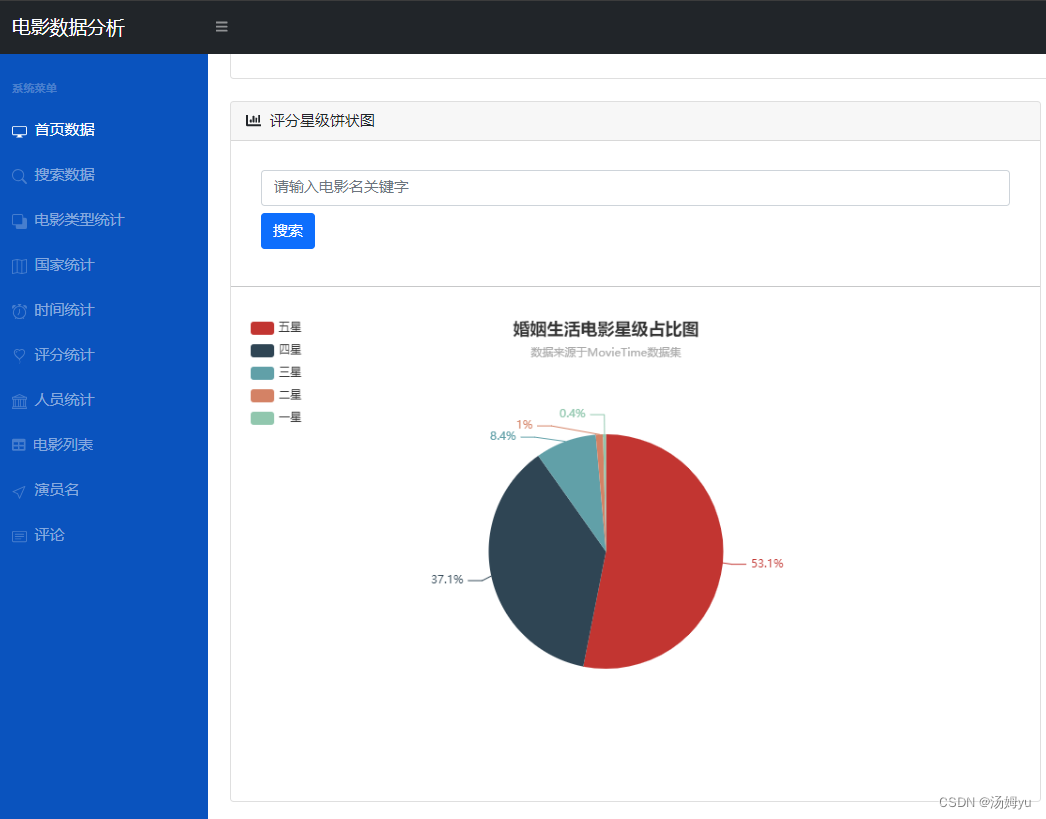
Task: Select the alarm clock icon beside 时间统计
Action: click(x=18, y=310)
